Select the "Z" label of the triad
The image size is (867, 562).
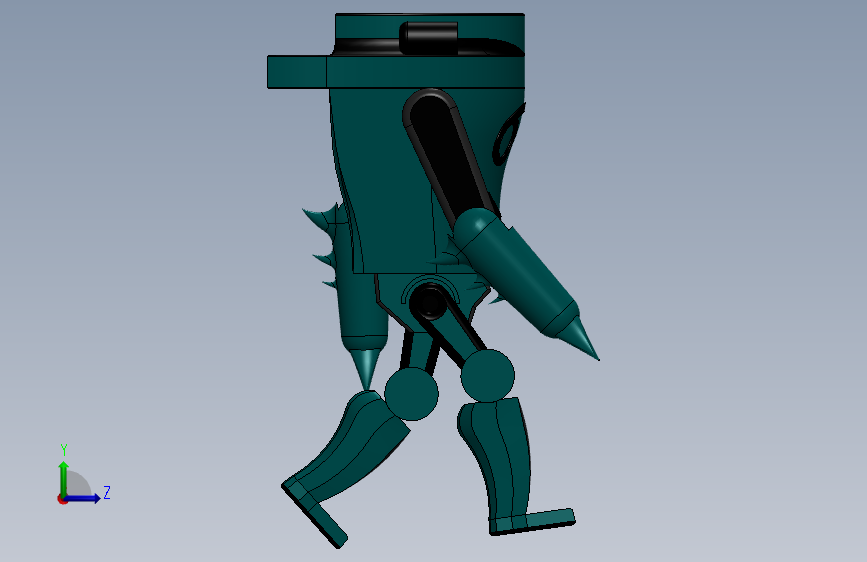(107, 492)
